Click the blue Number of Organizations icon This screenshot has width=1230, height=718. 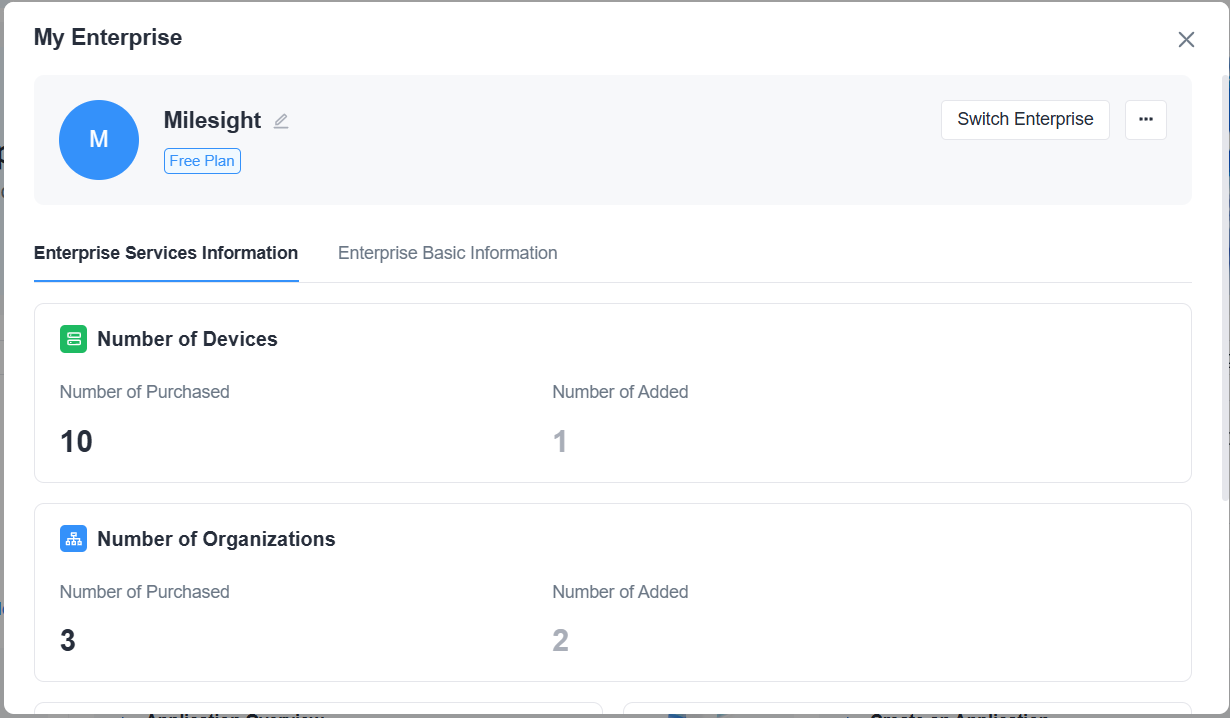coord(73,539)
